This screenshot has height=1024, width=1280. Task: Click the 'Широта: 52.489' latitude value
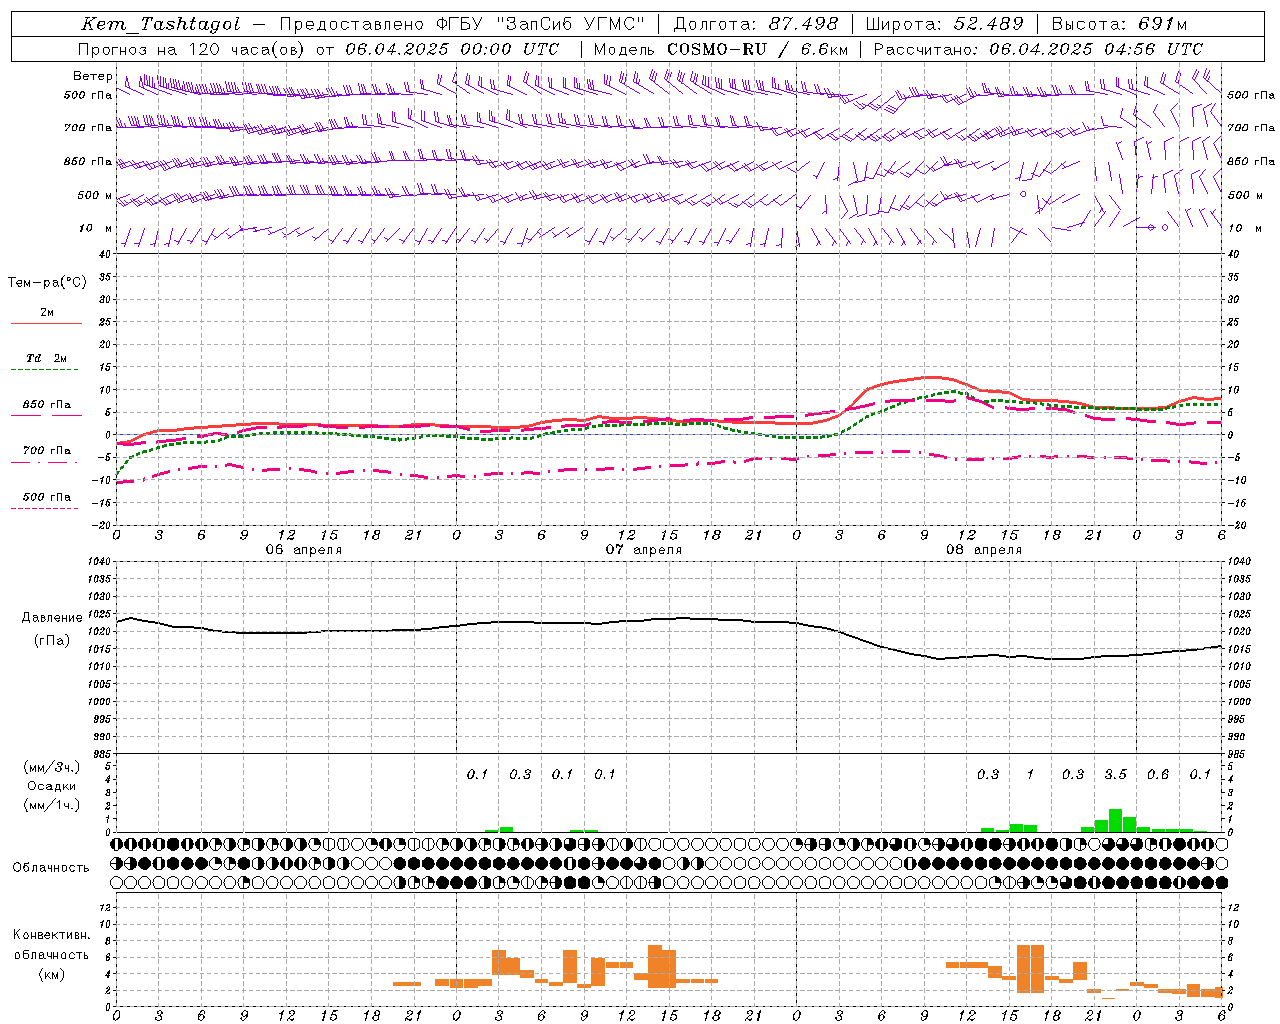click(x=944, y=24)
